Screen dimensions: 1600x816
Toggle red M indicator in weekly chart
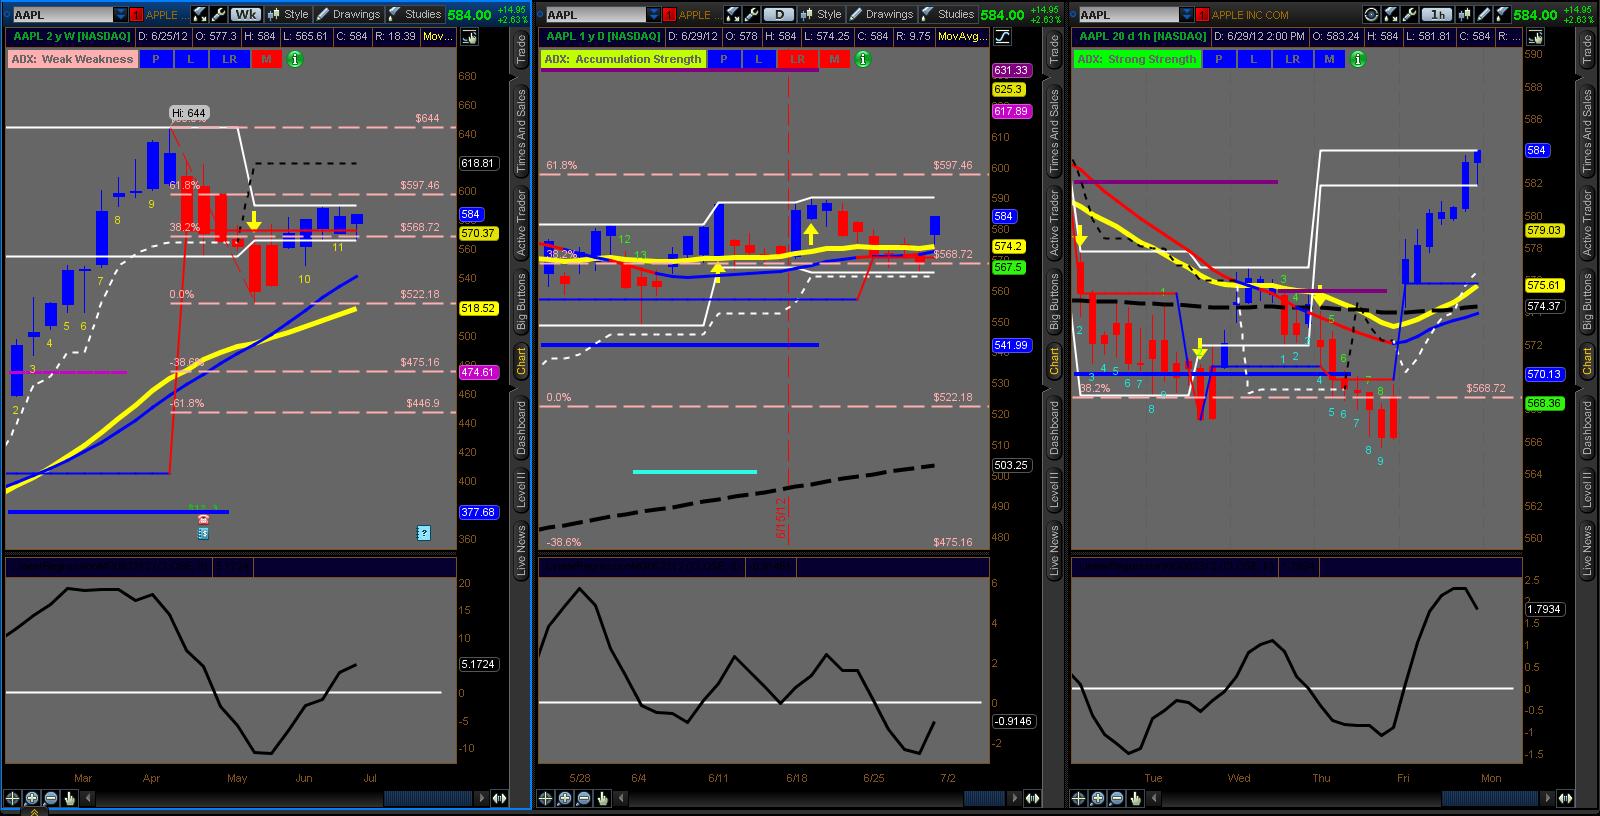(266, 59)
